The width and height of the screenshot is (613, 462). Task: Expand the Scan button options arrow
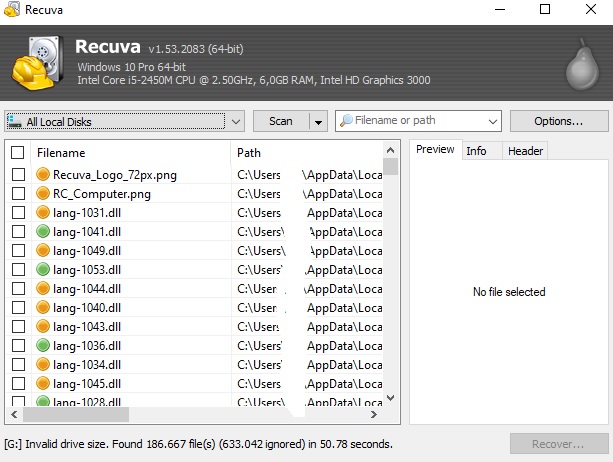[319, 122]
